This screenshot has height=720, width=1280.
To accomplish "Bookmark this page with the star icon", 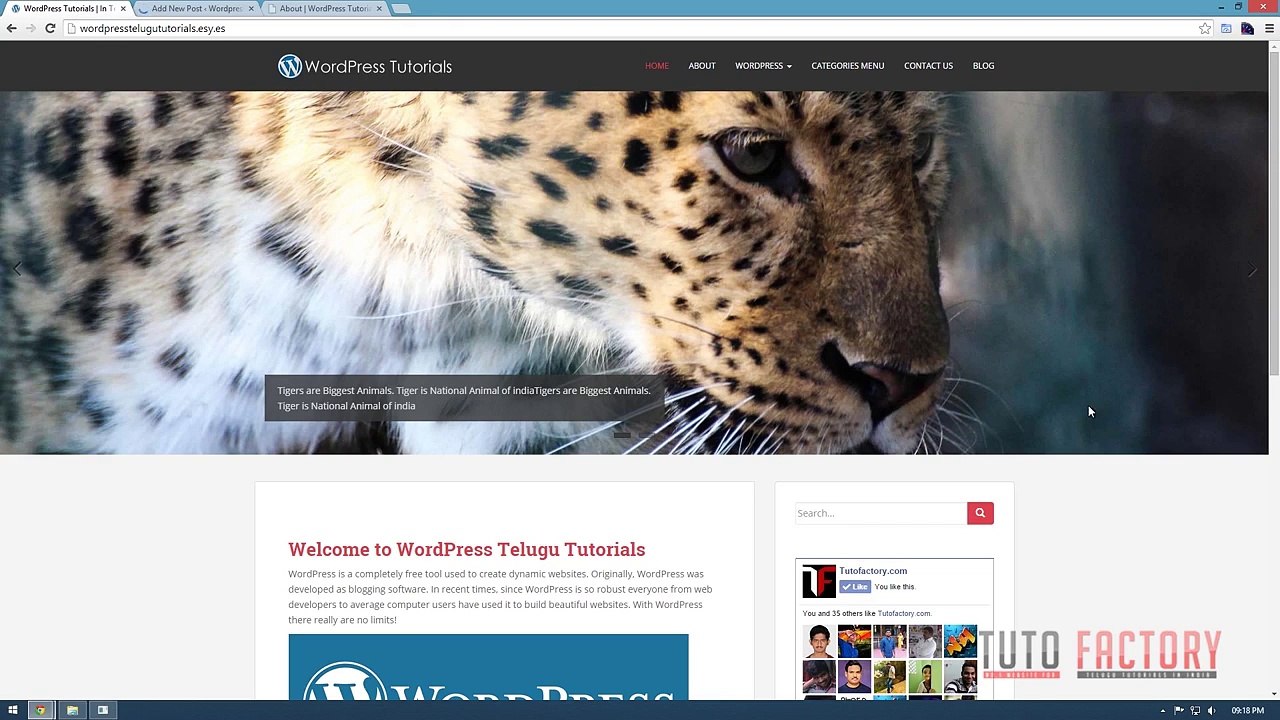I will (x=1205, y=28).
